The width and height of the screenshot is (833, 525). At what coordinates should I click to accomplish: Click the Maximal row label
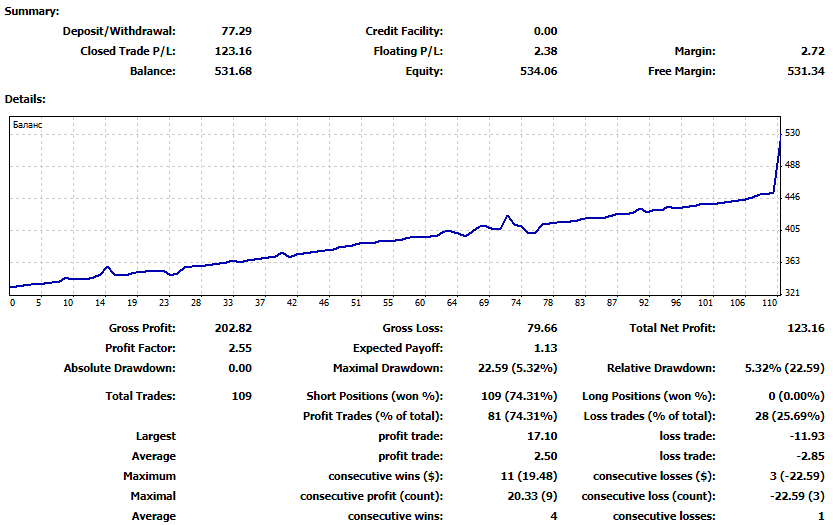pos(153,496)
